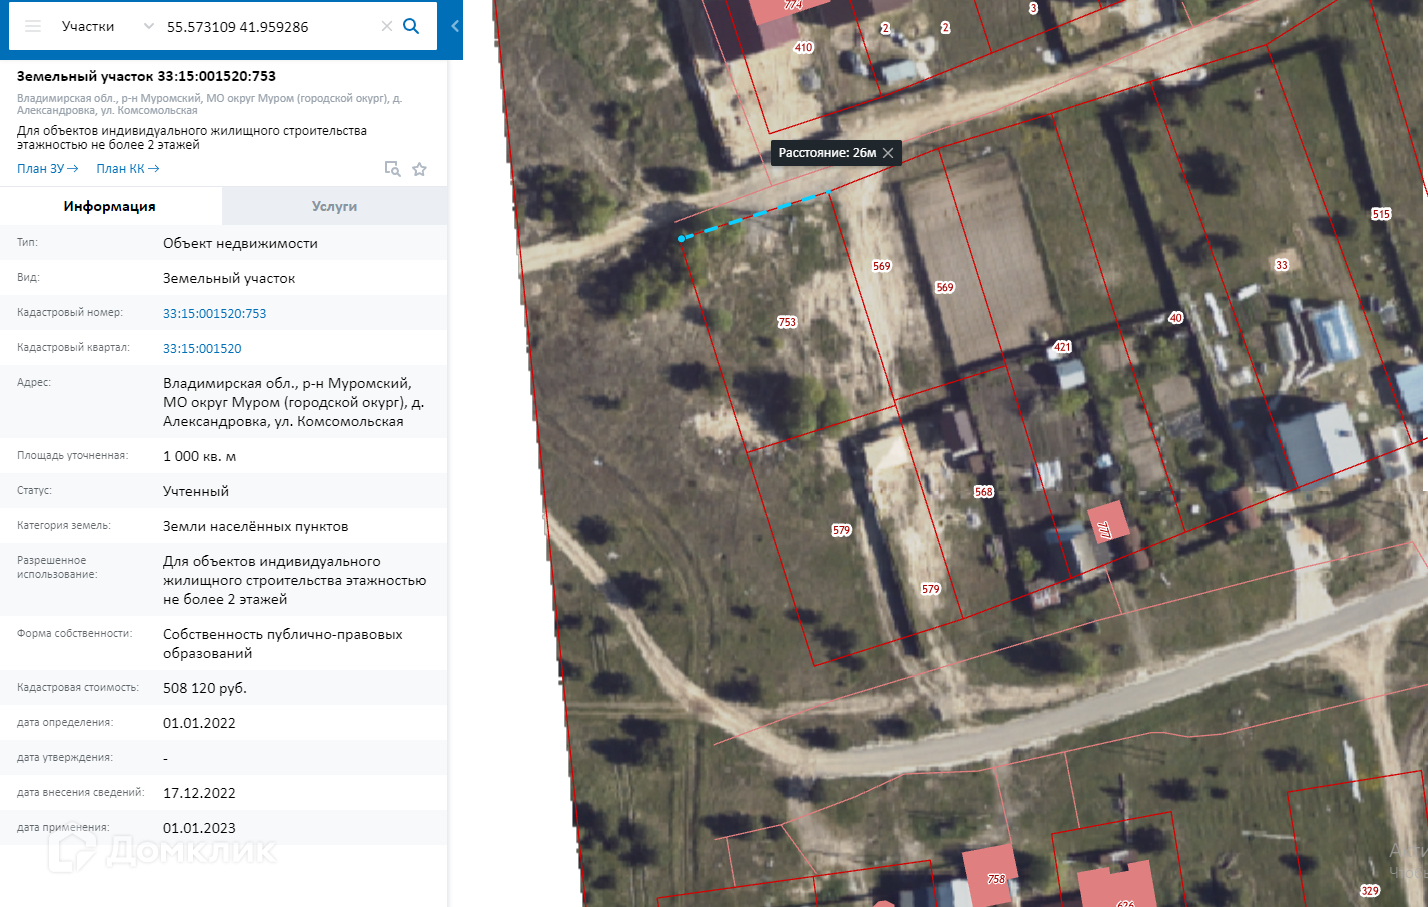The image size is (1428, 907).
Task: Open the План КК link
Action: [127, 169]
